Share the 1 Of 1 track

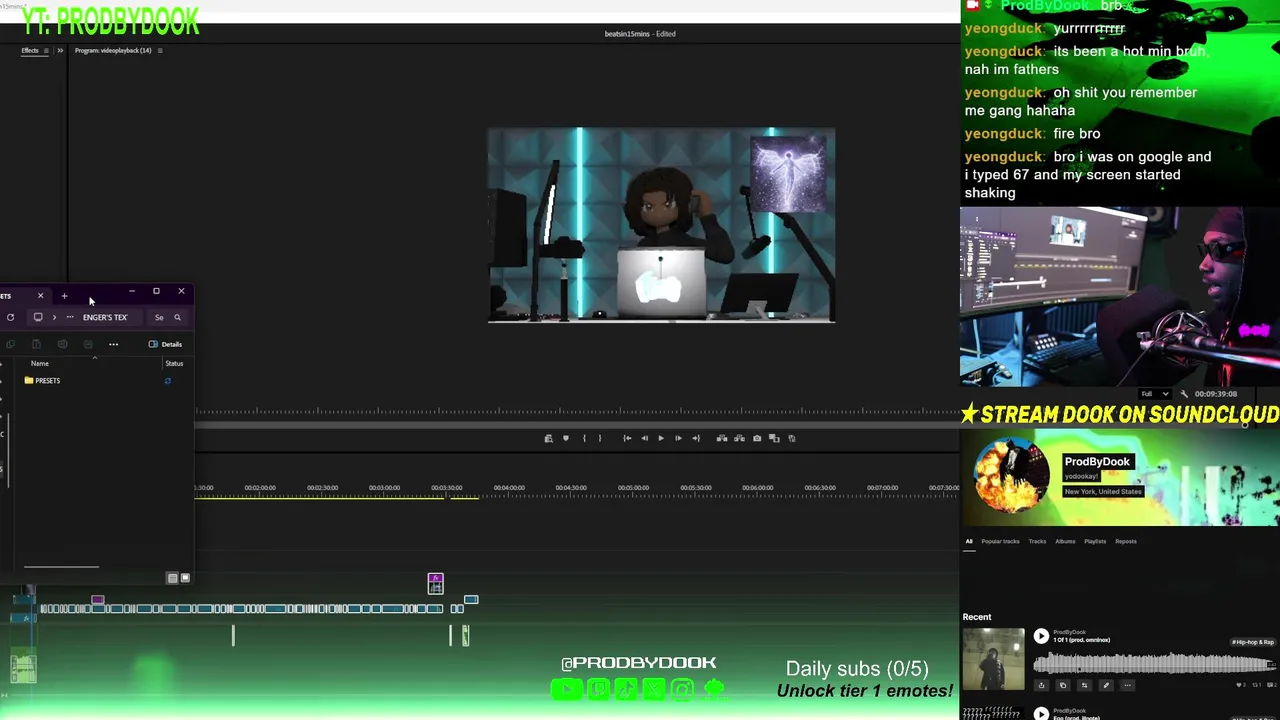[1041, 685]
